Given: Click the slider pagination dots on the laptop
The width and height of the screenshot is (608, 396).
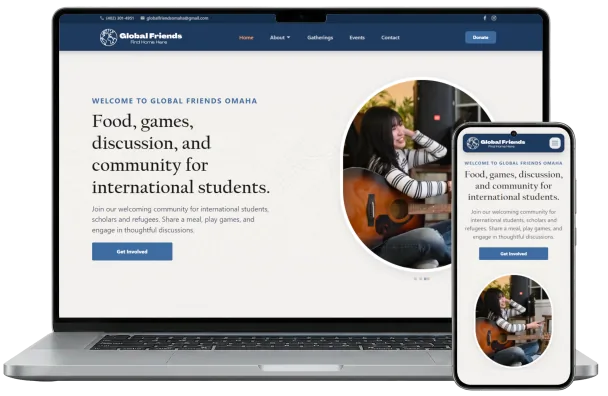Looking at the screenshot, I should point(422,278).
